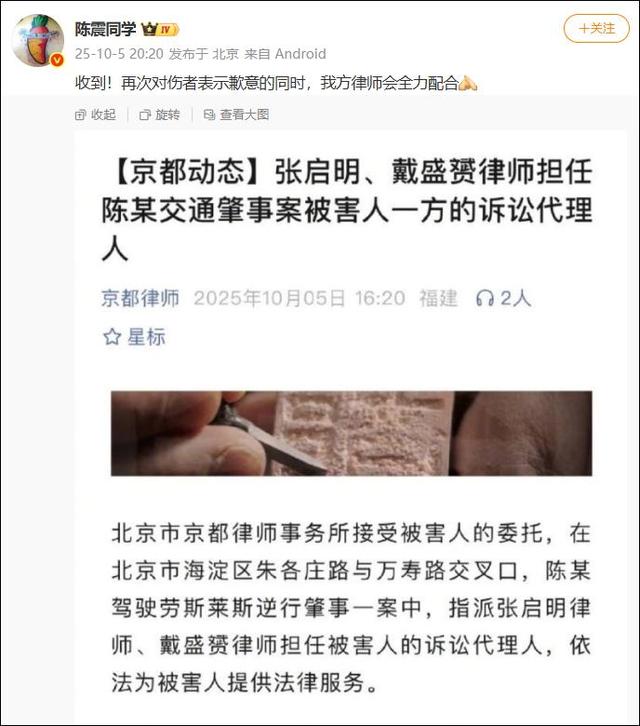Open the seal carving banner image
640x726 pixels.
click(351, 433)
